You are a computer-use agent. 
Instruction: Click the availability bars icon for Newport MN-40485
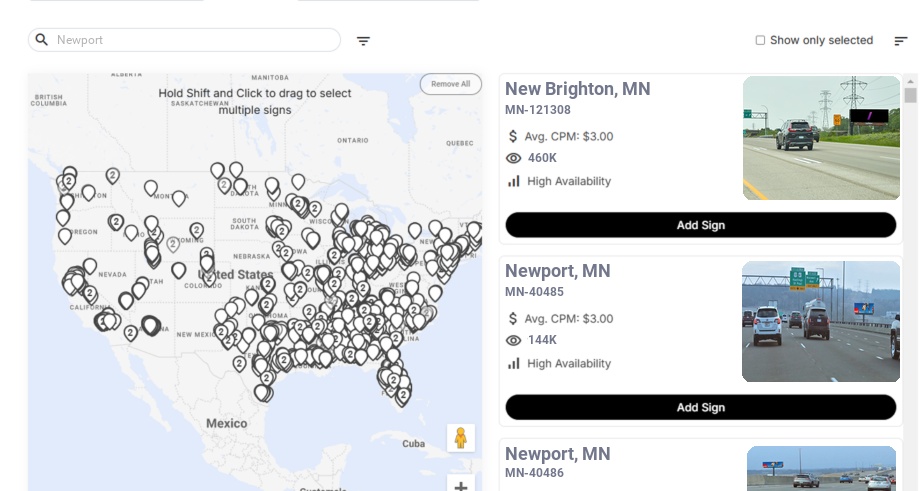[x=514, y=363]
